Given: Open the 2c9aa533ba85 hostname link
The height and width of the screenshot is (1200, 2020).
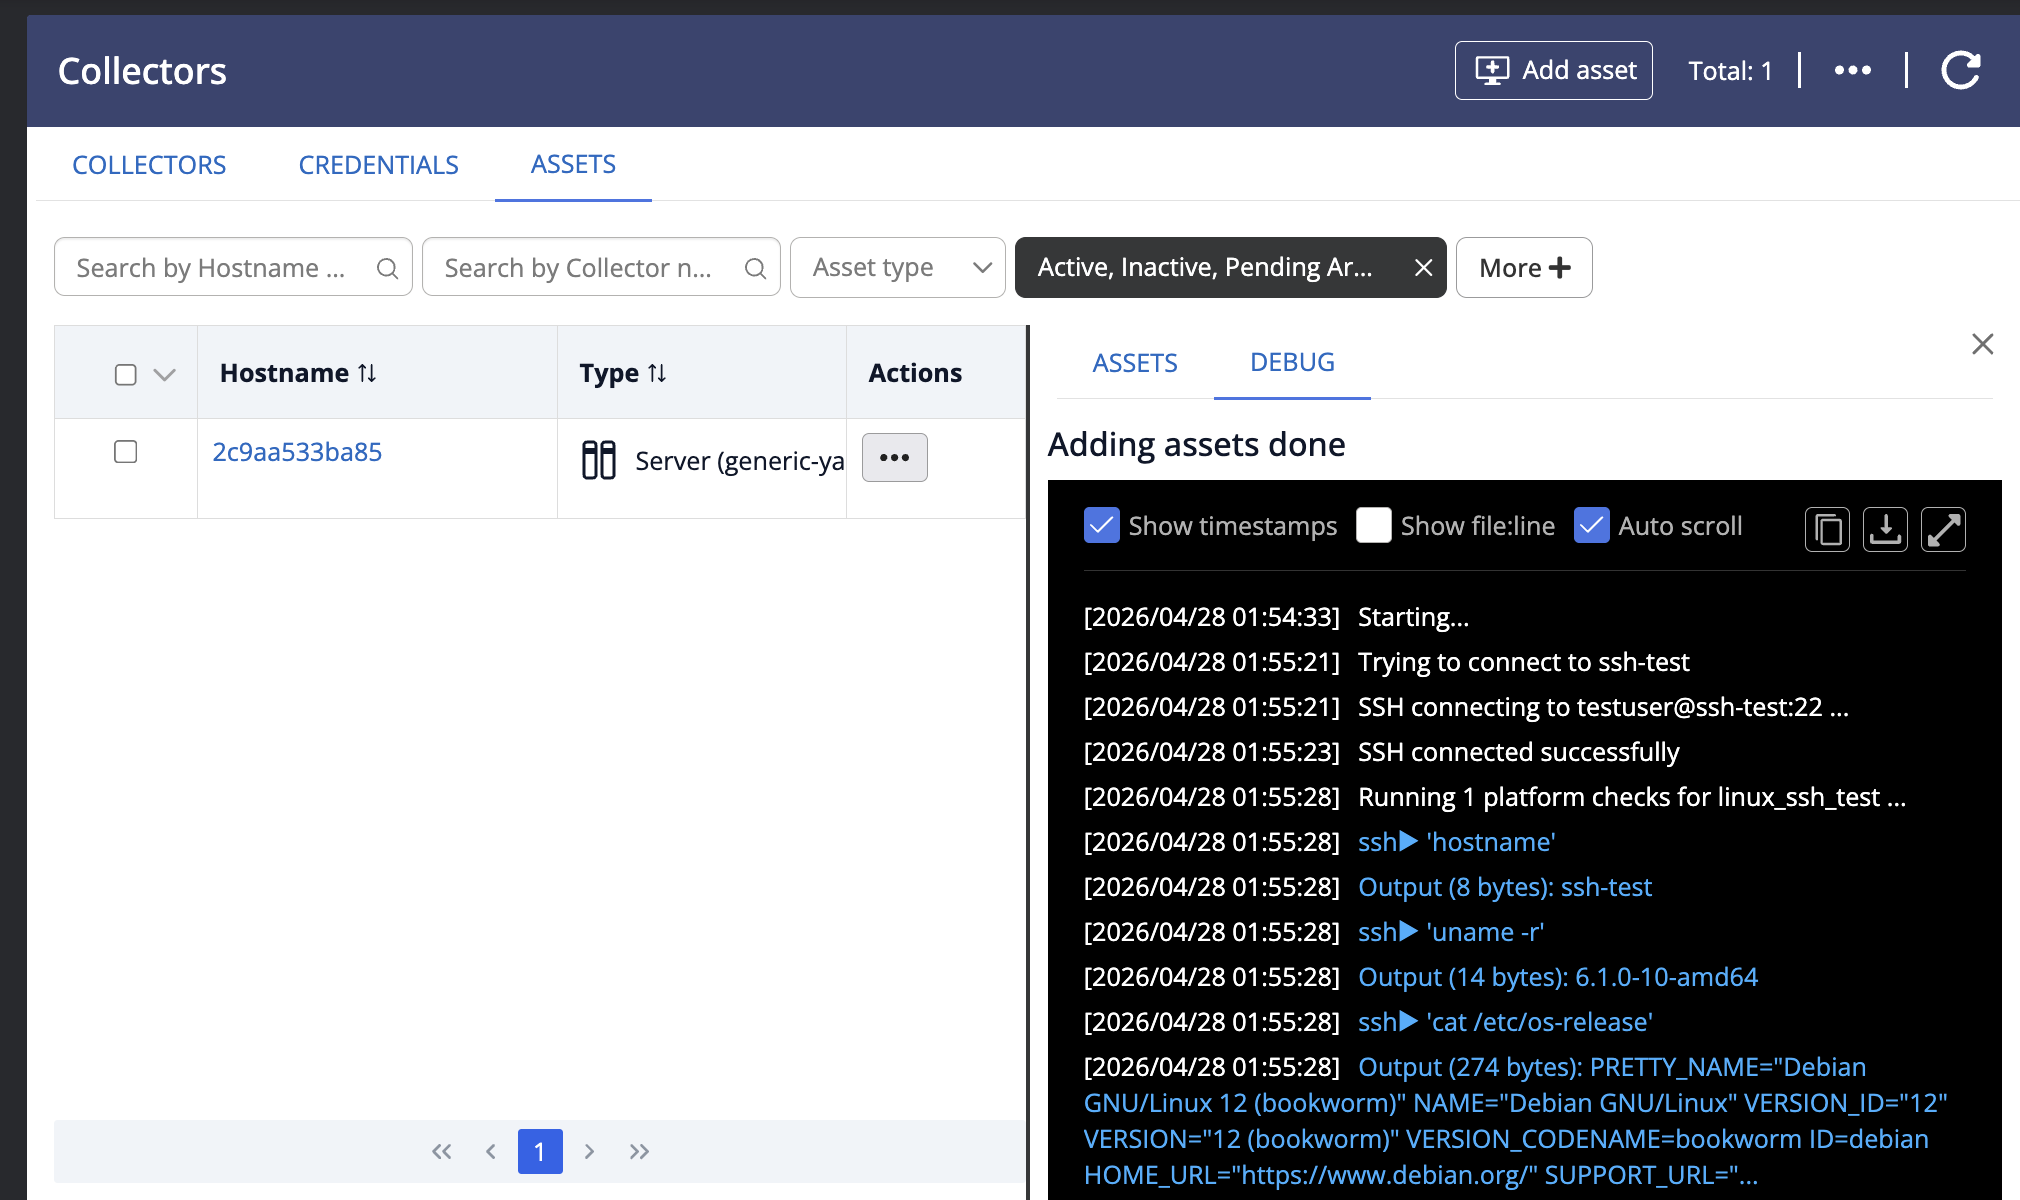Looking at the screenshot, I should pyautogui.click(x=297, y=452).
